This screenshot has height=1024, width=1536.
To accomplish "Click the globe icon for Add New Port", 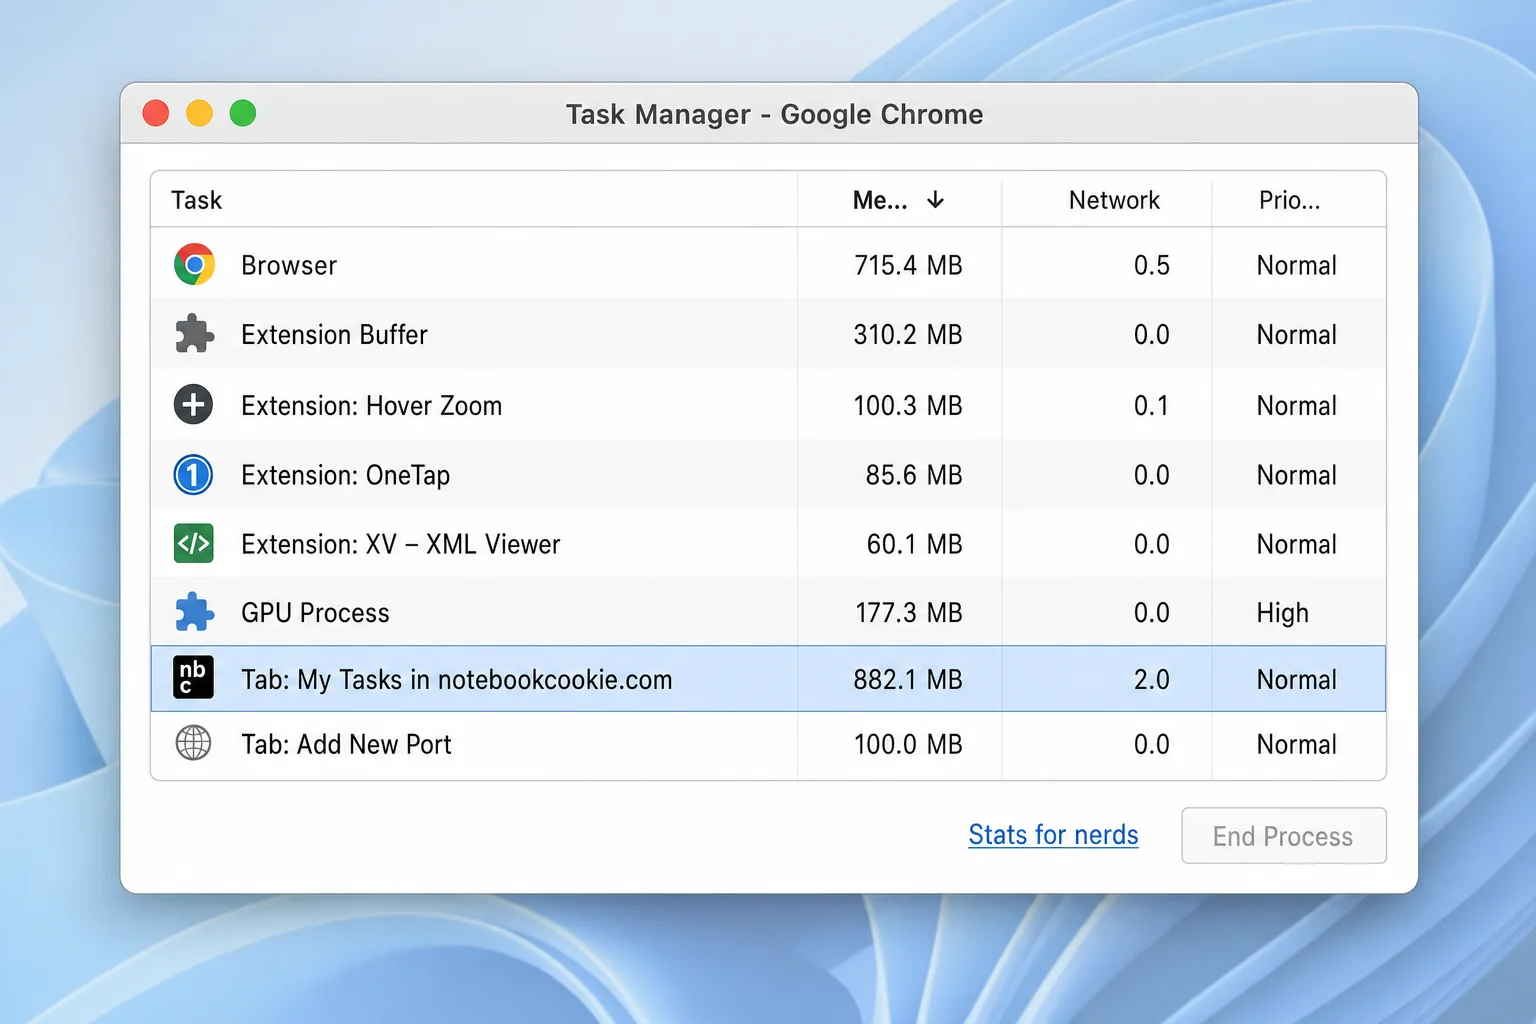I will (x=193, y=744).
